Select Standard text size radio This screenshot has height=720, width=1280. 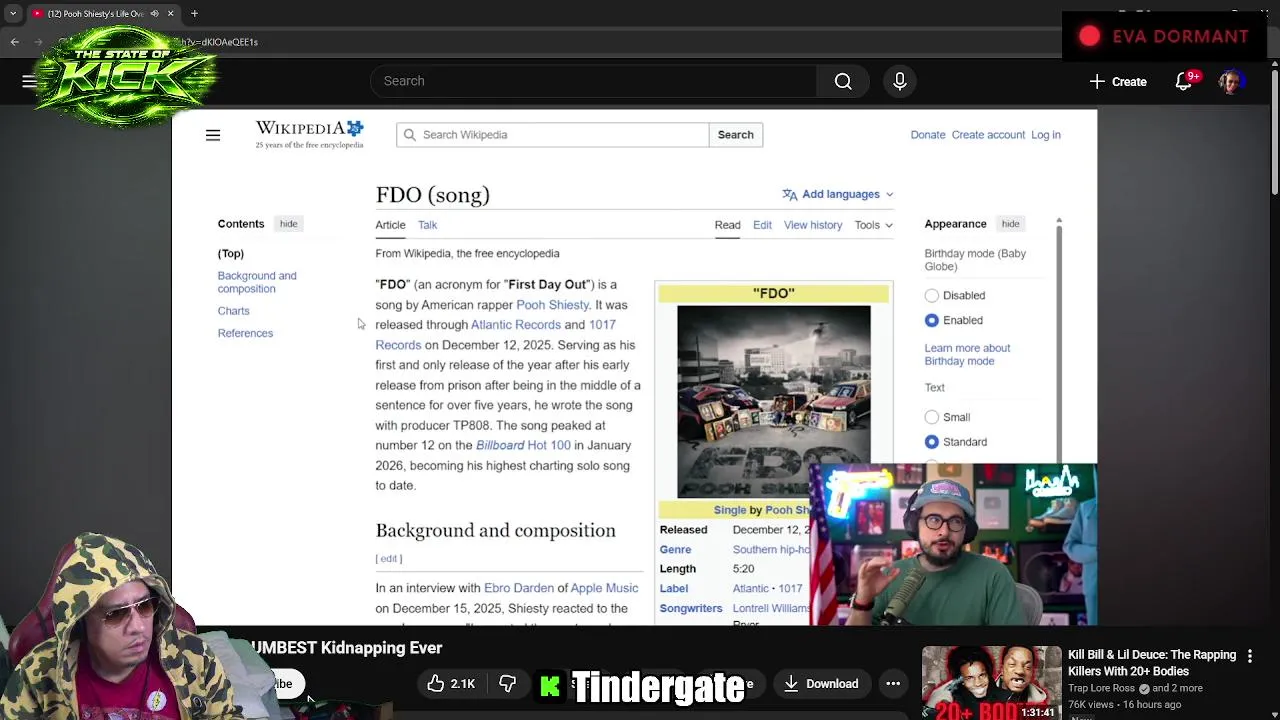coord(931,442)
